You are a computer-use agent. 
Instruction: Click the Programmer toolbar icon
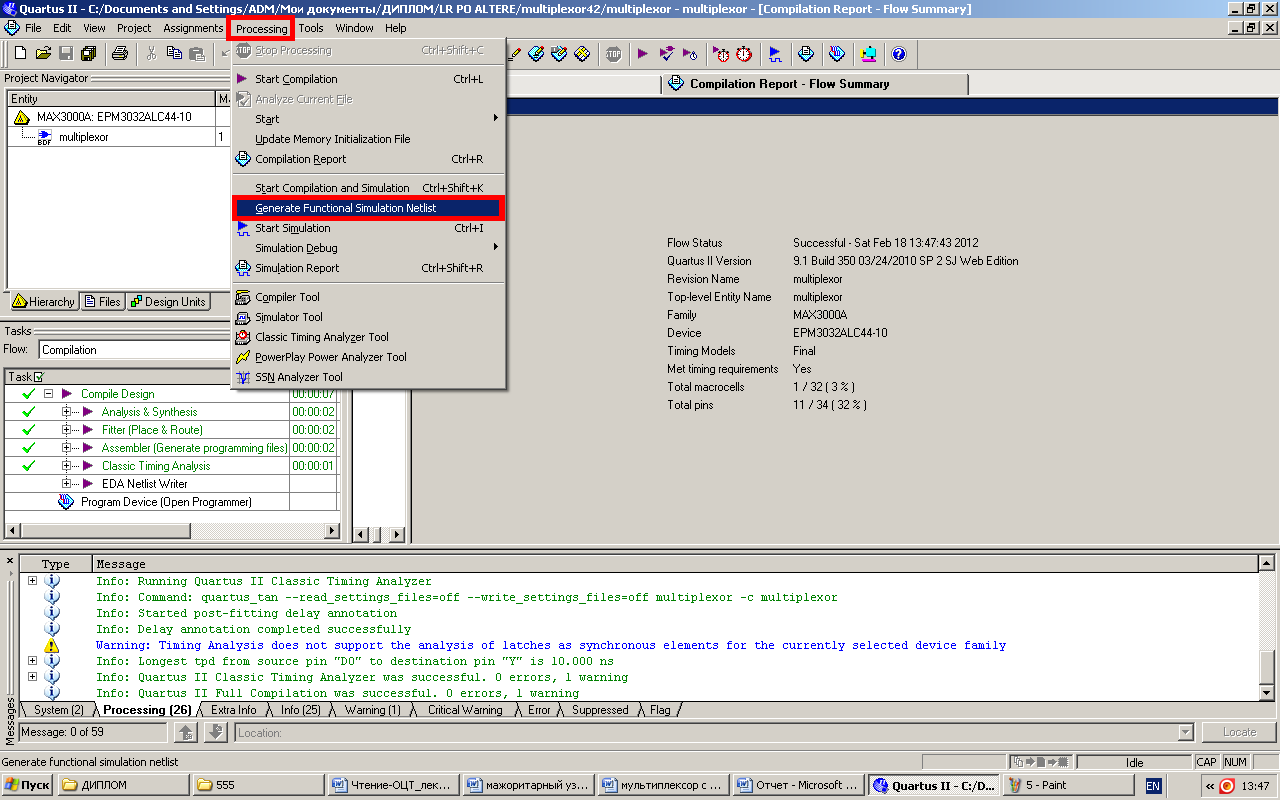click(837, 53)
